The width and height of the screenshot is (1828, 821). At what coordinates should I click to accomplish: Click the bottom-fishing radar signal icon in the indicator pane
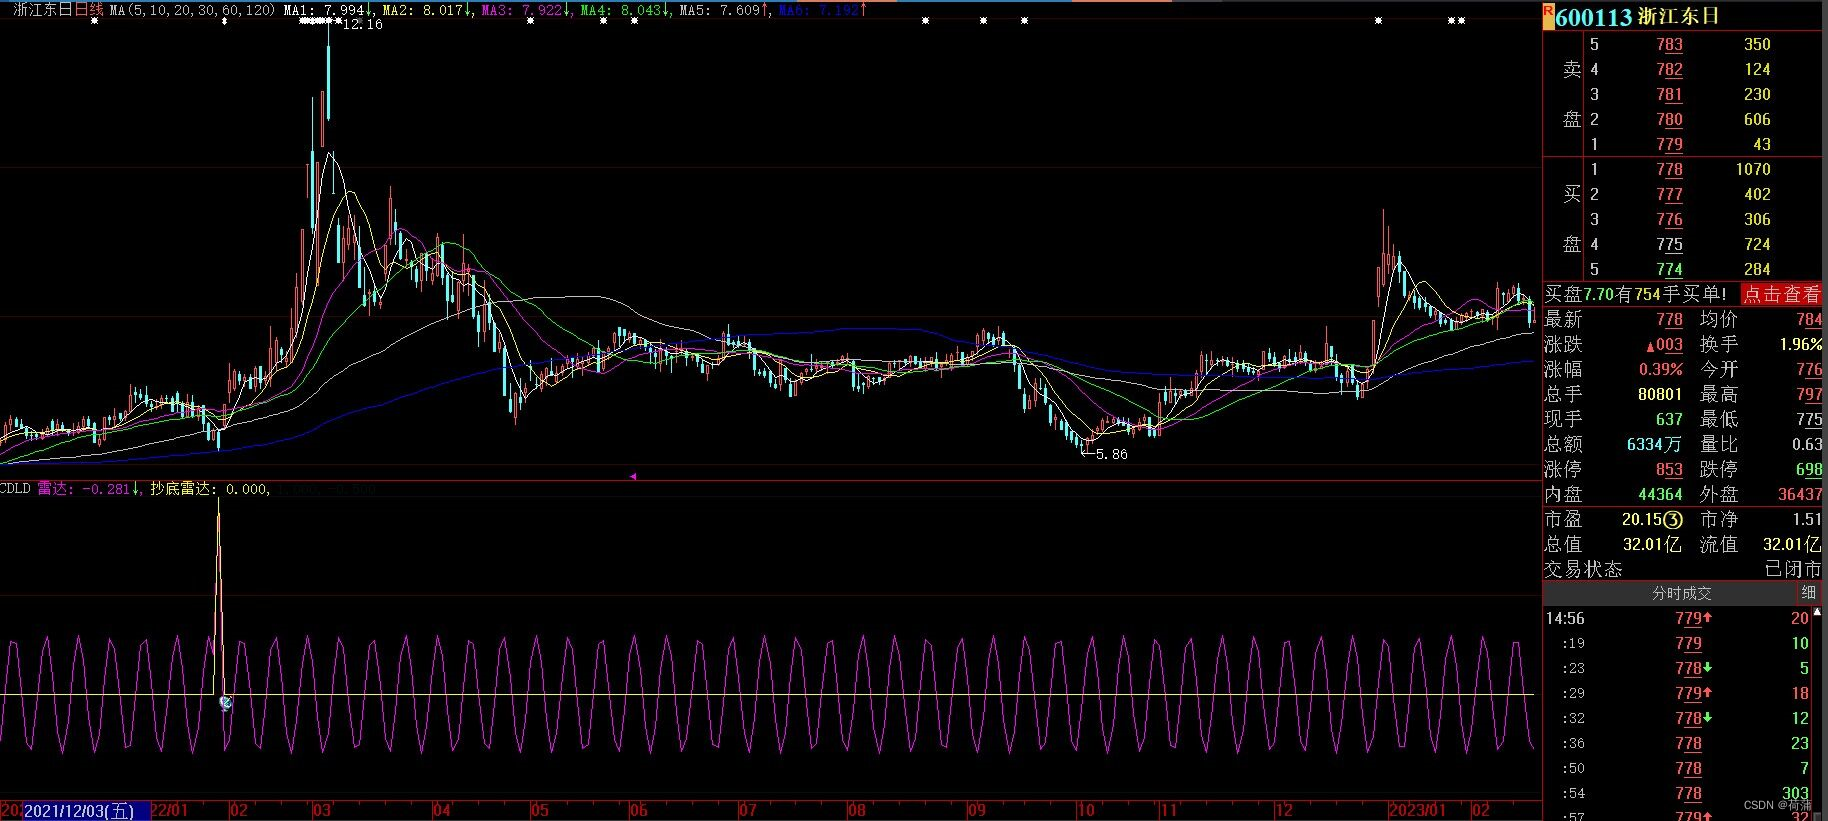click(226, 703)
